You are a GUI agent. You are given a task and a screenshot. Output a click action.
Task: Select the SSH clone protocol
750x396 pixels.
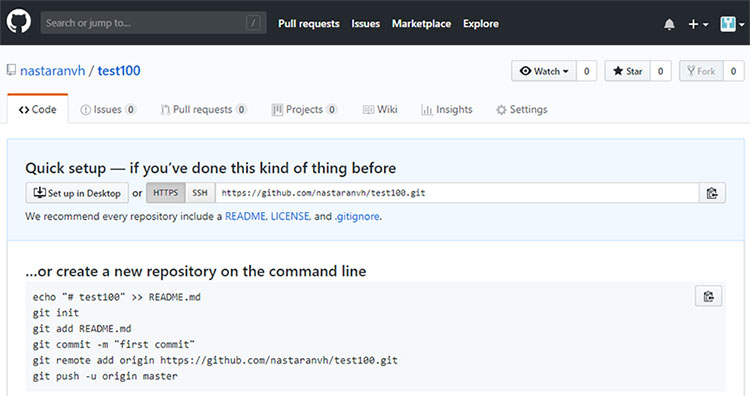pyautogui.click(x=200, y=193)
